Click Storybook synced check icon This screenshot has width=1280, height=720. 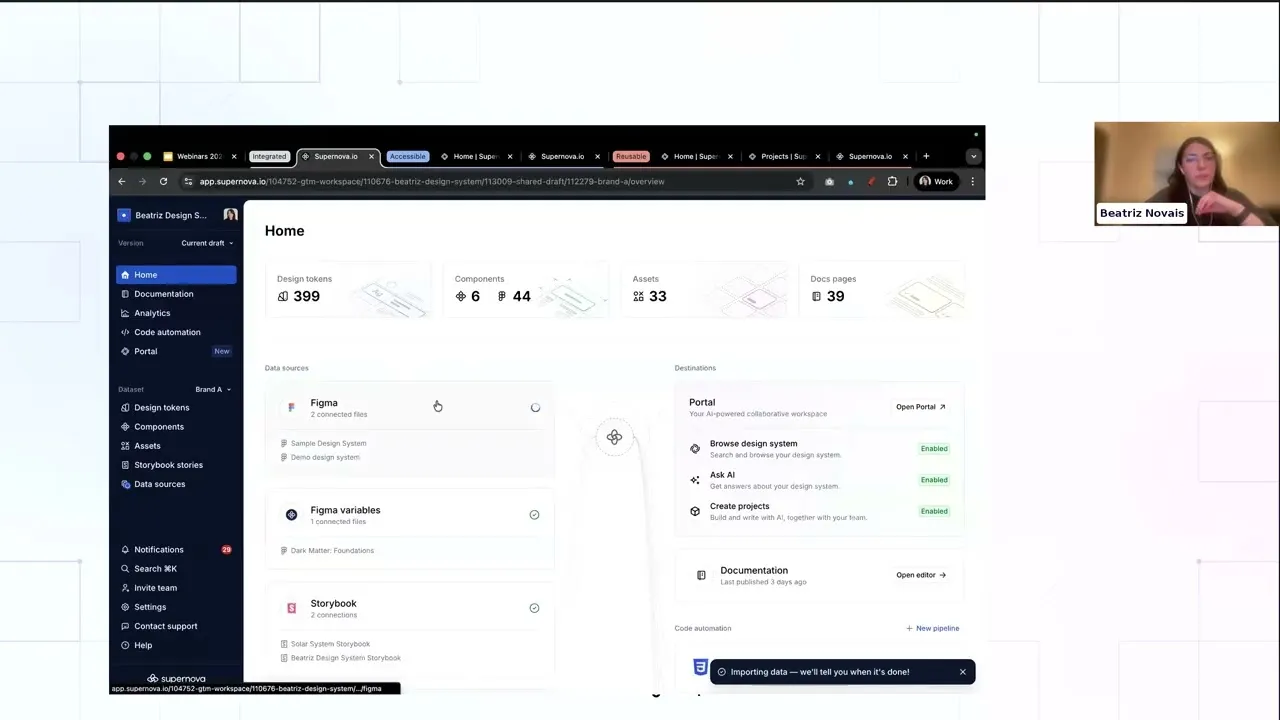pyautogui.click(x=534, y=608)
